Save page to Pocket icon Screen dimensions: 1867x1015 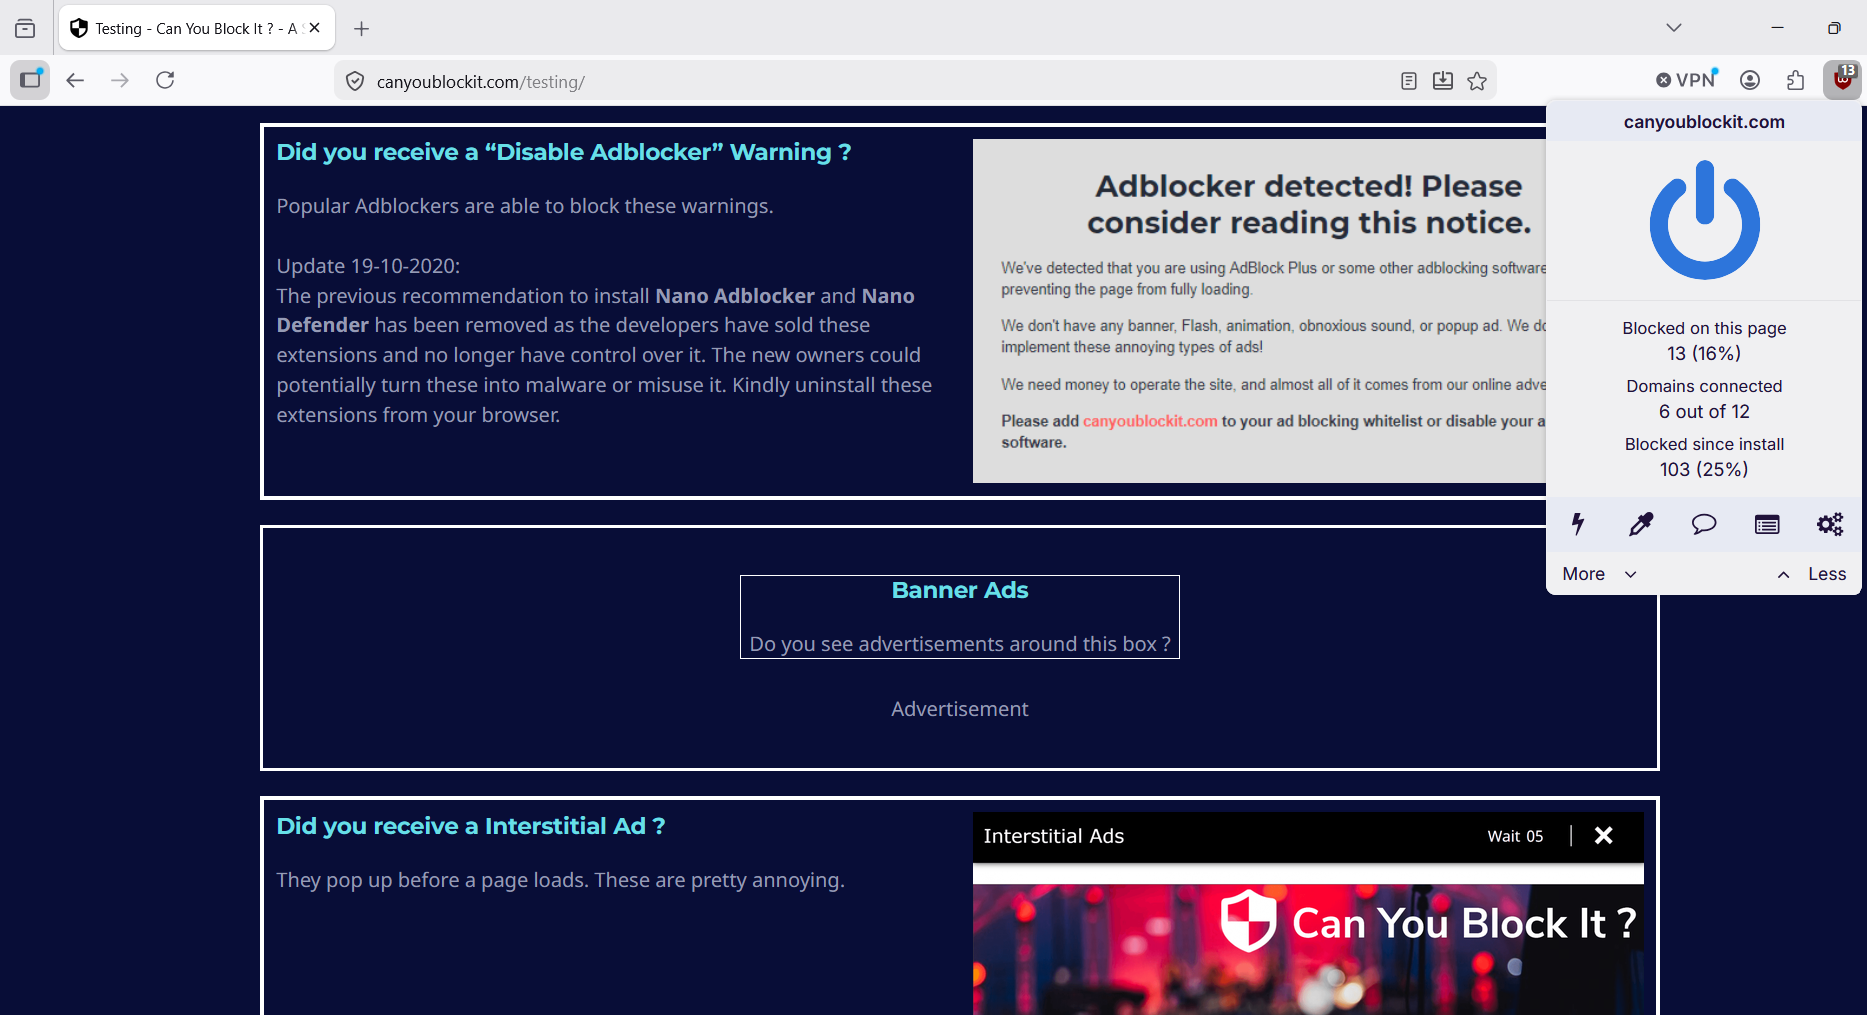[1443, 81]
